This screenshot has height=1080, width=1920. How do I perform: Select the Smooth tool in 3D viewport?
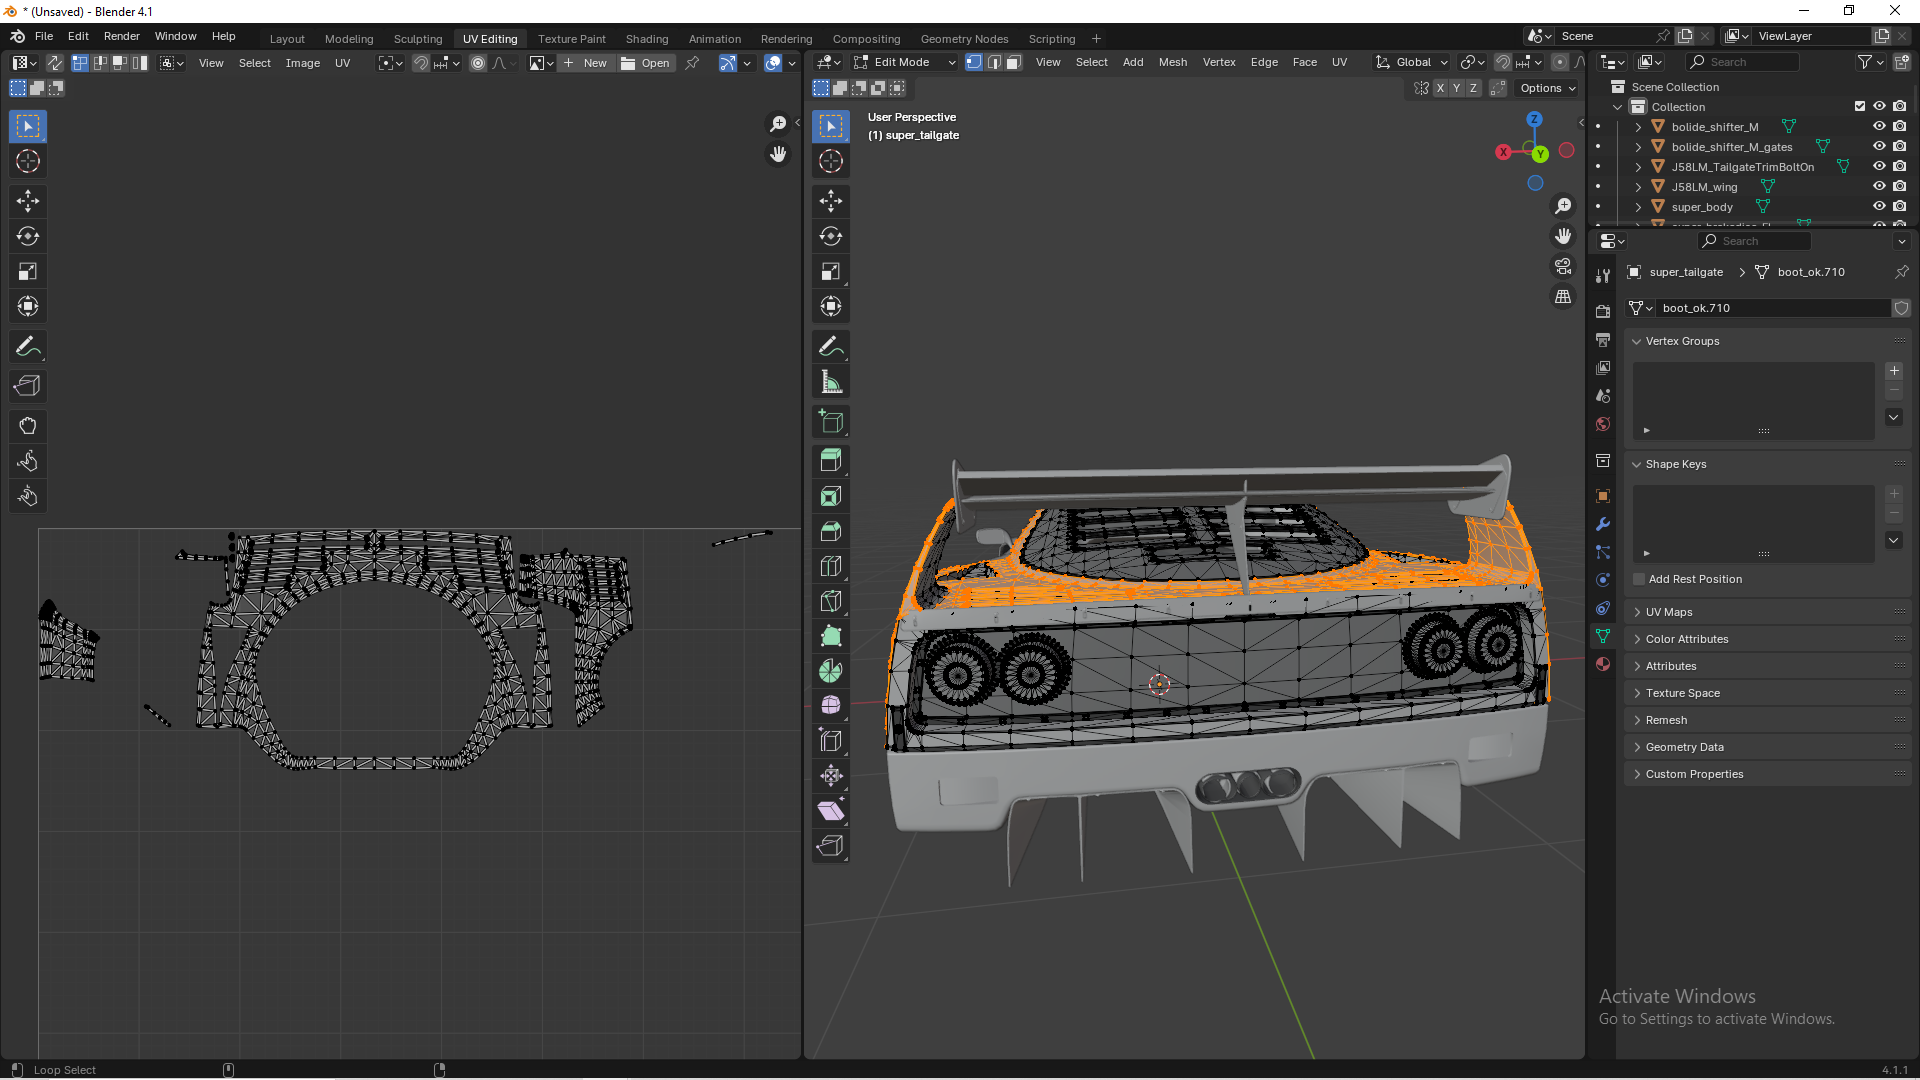tap(831, 705)
